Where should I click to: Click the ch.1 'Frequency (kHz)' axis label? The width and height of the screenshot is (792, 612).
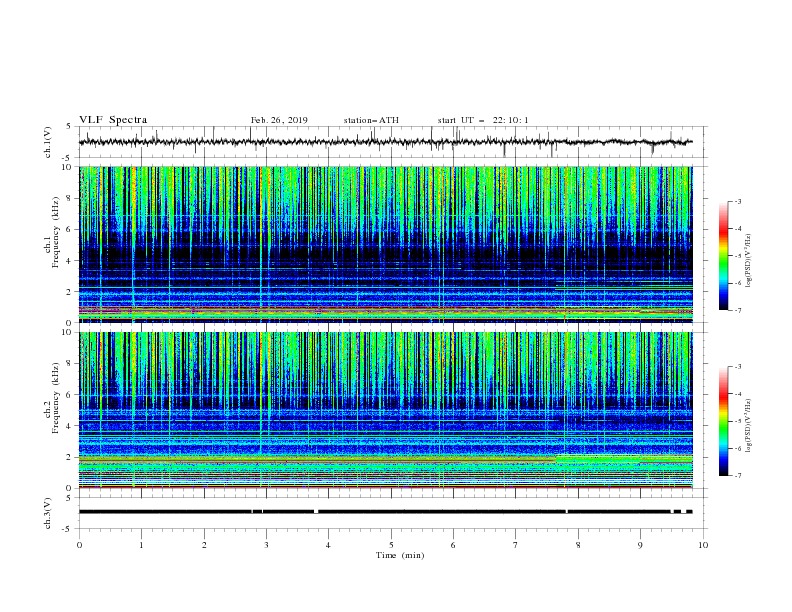point(56,233)
